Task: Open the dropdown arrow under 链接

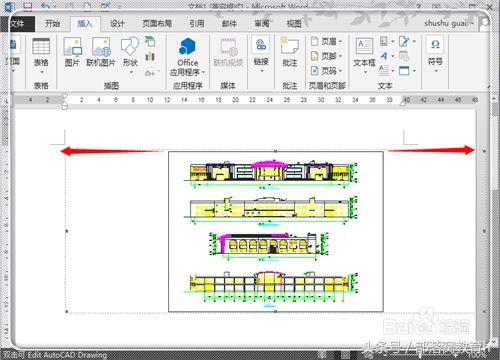Action: click(x=262, y=71)
